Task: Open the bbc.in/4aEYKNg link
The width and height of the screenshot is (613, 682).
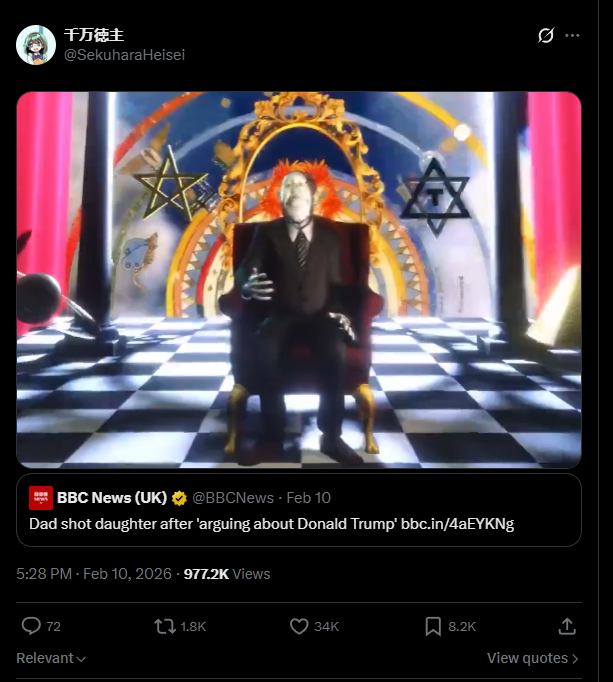Action: tap(458, 523)
